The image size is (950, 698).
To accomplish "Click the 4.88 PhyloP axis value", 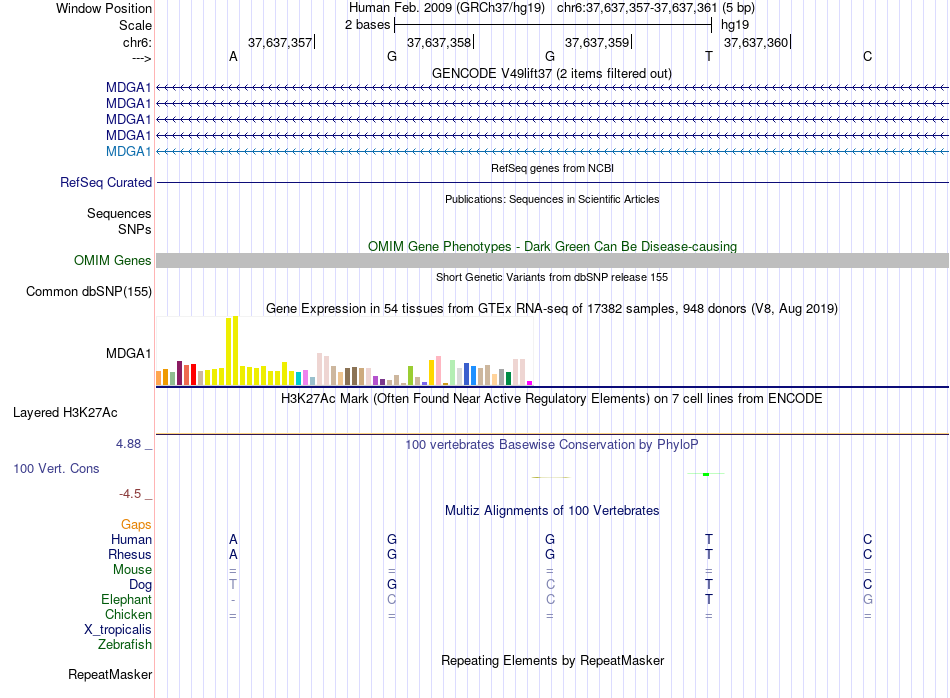I will click(129, 444).
